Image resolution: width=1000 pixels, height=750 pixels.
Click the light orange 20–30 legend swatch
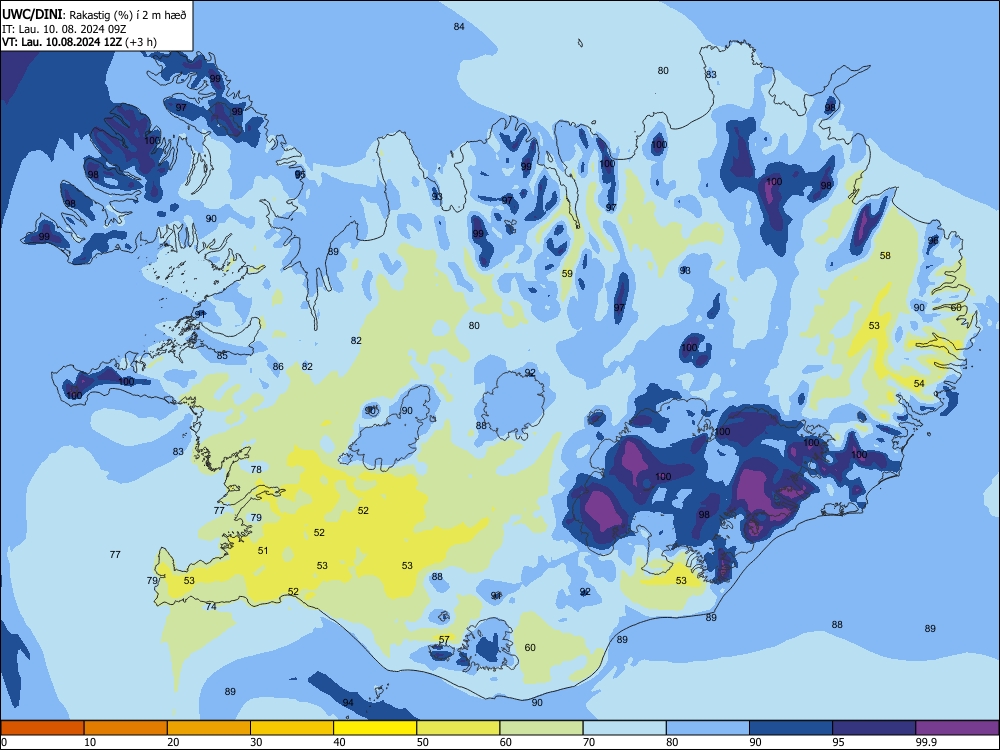click(209, 728)
